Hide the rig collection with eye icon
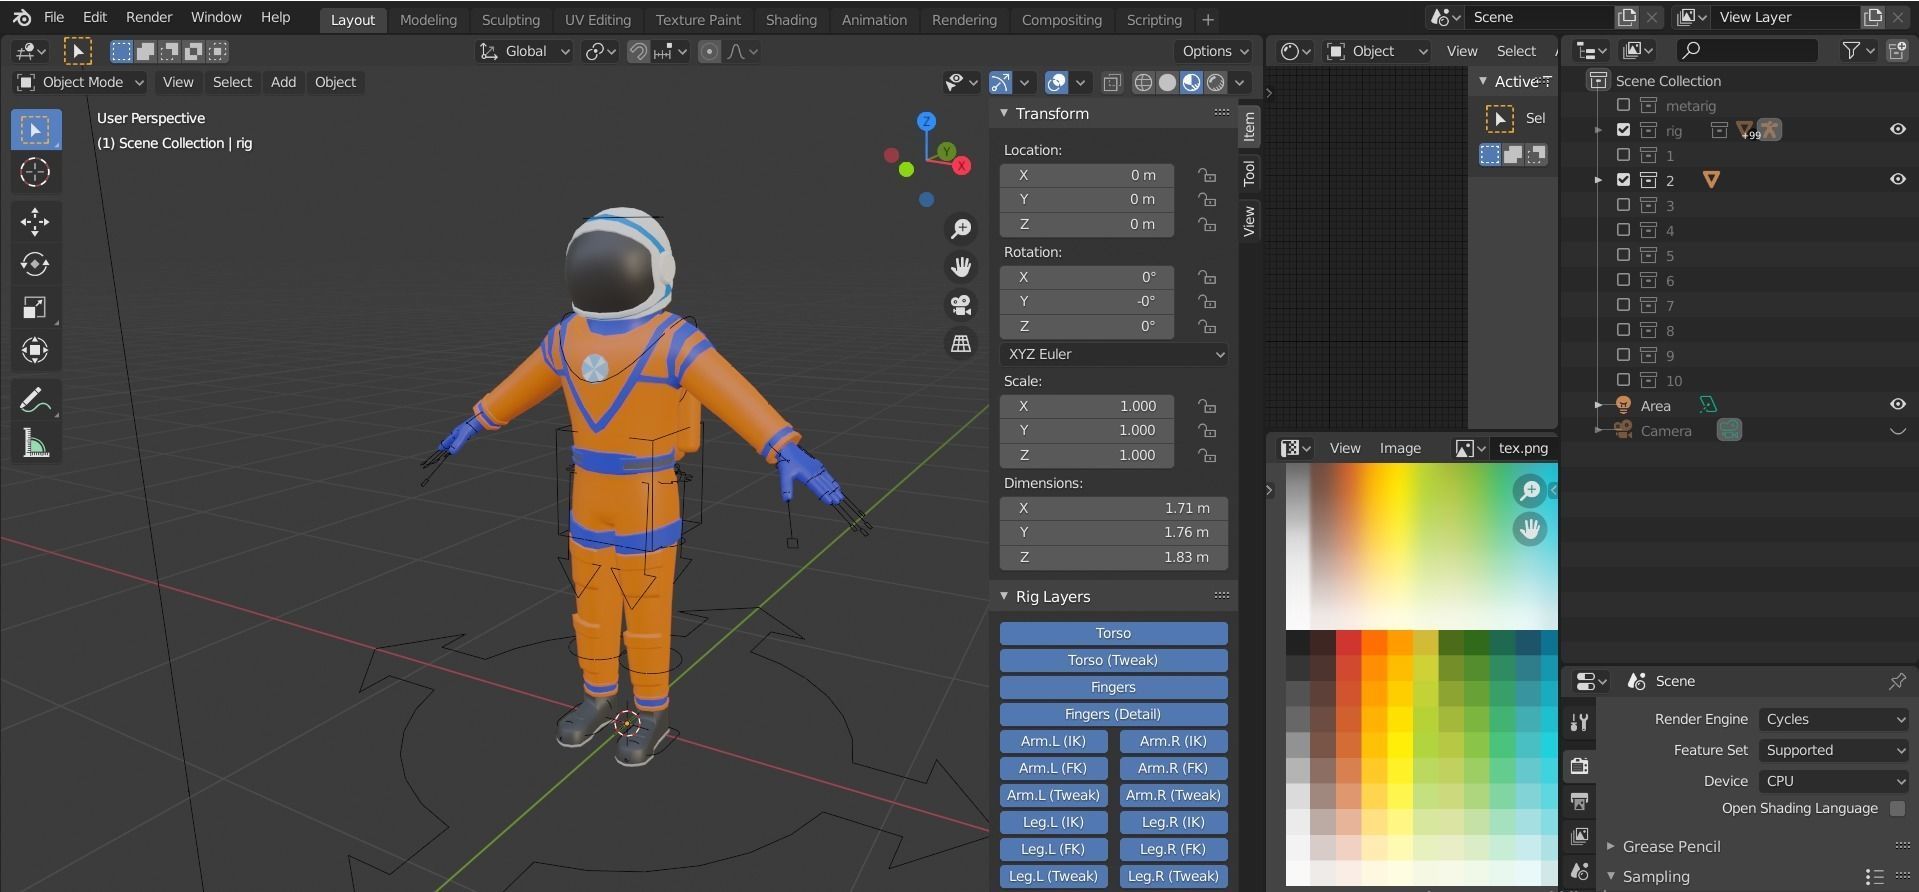1919x892 pixels. pyautogui.click(x=1897, y=129)
